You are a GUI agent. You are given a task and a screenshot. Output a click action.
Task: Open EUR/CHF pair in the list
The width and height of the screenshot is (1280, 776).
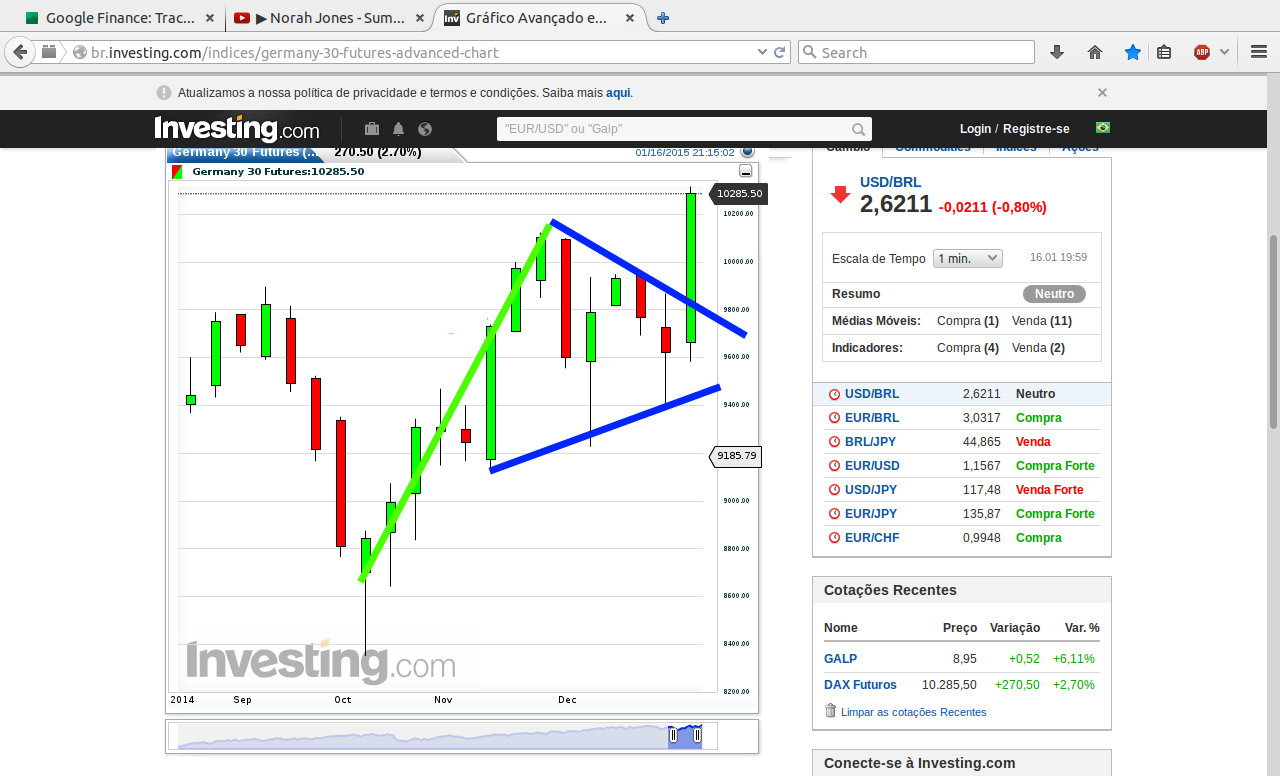tap(872, 538)
